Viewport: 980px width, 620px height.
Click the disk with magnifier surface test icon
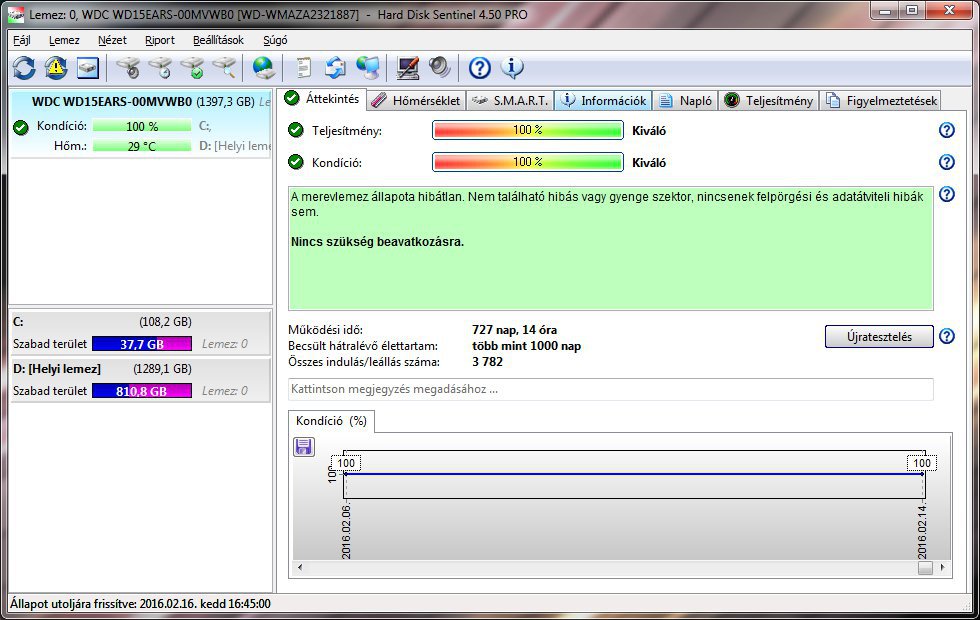(x=224, y=68)
